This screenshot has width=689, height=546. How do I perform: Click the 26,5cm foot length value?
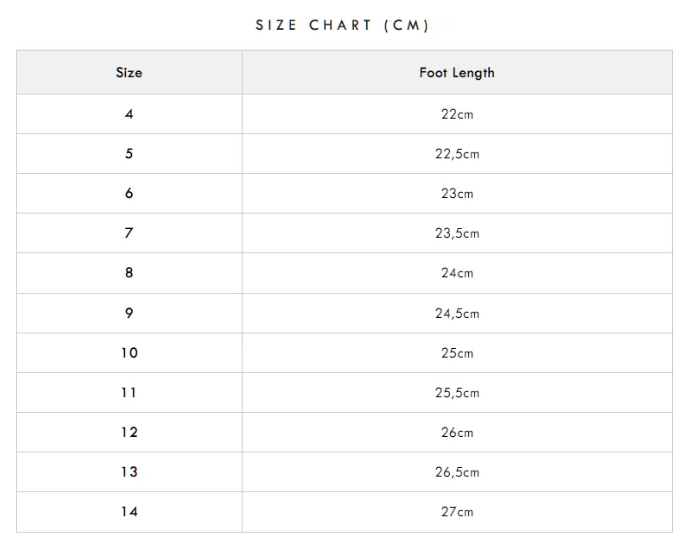point(457,472)
